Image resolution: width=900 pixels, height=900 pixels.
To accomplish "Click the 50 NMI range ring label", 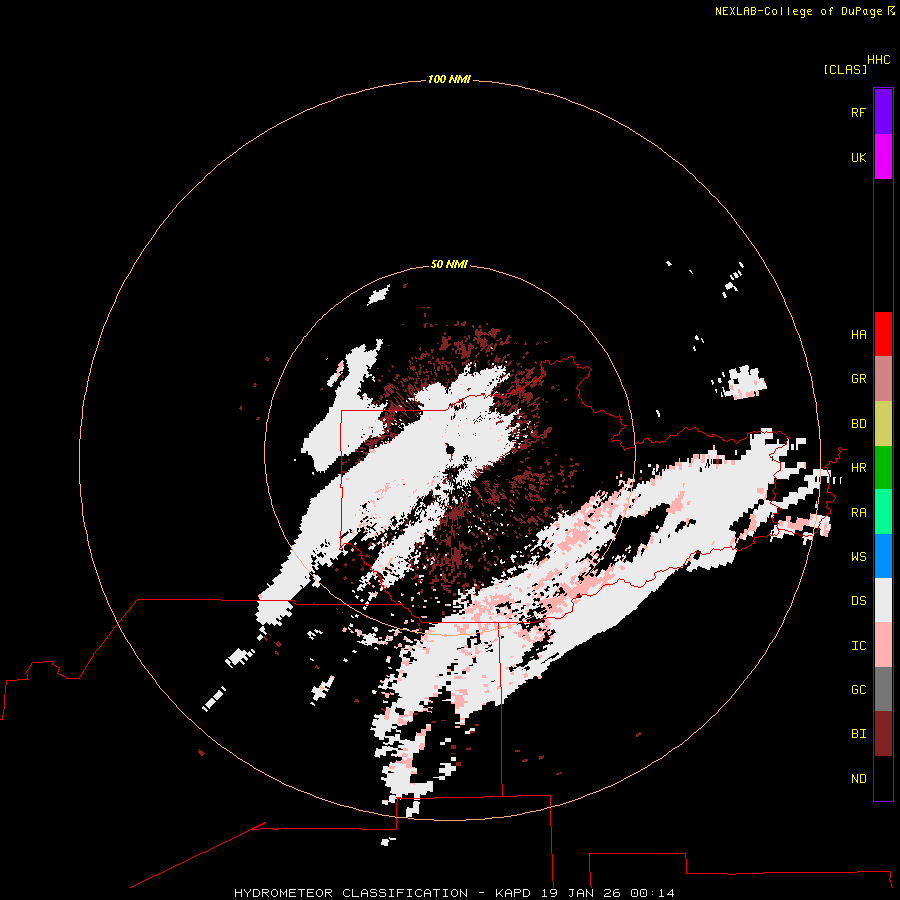I will click(x=449, y=264).
